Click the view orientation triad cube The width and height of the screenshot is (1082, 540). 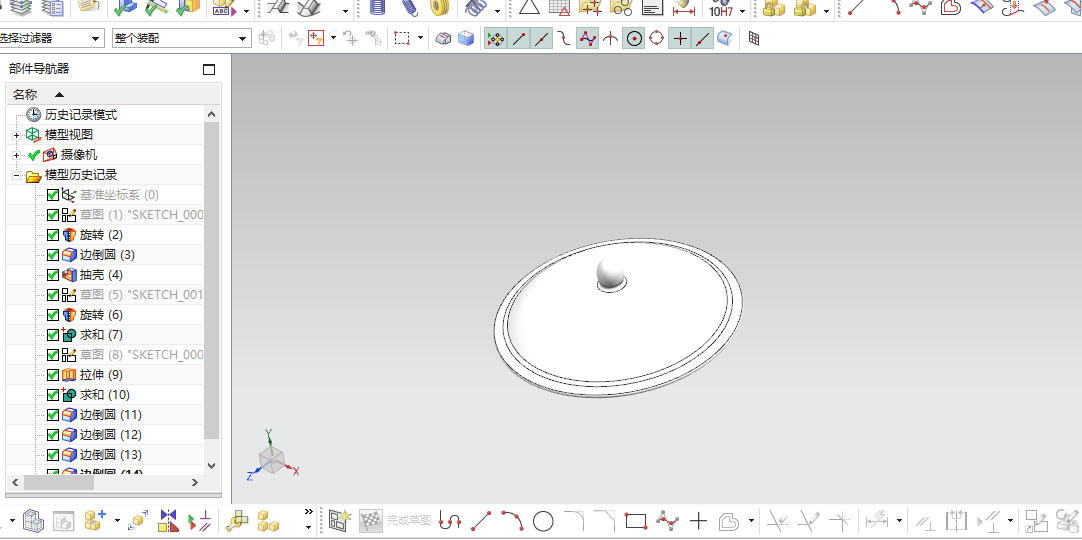270,458
